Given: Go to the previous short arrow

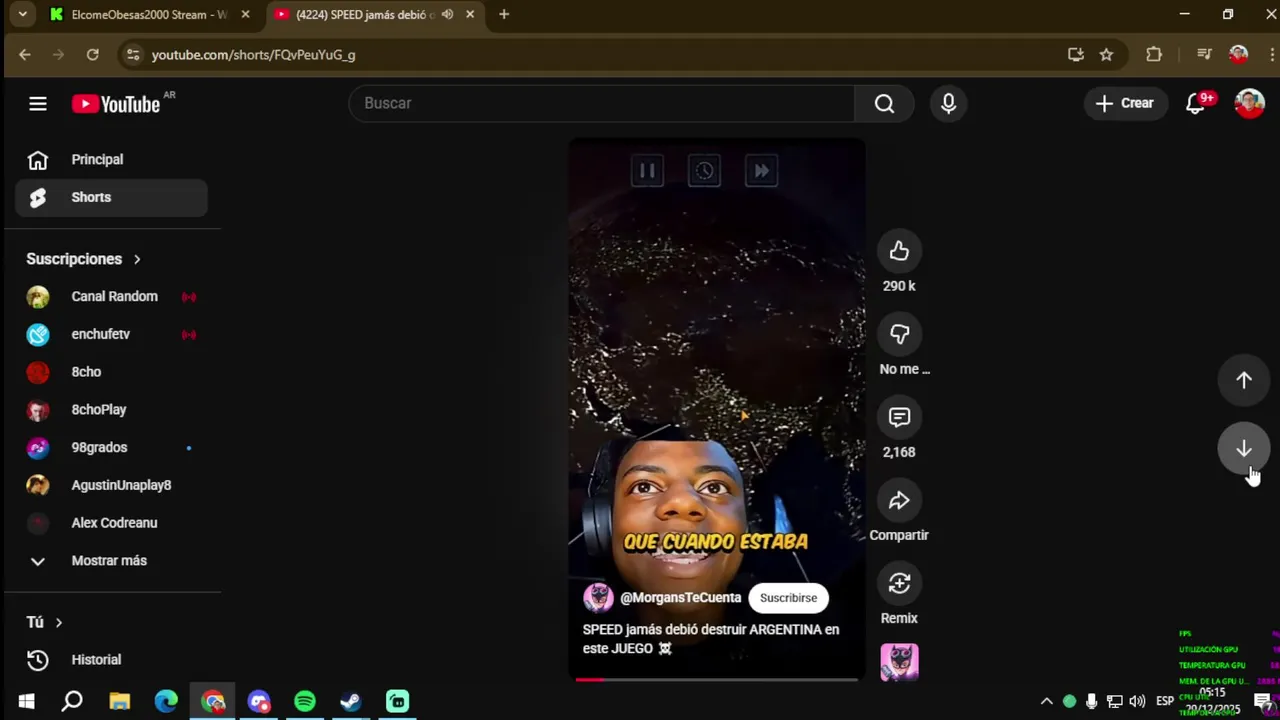Looking at the screenshot, I should (1243, 380).
